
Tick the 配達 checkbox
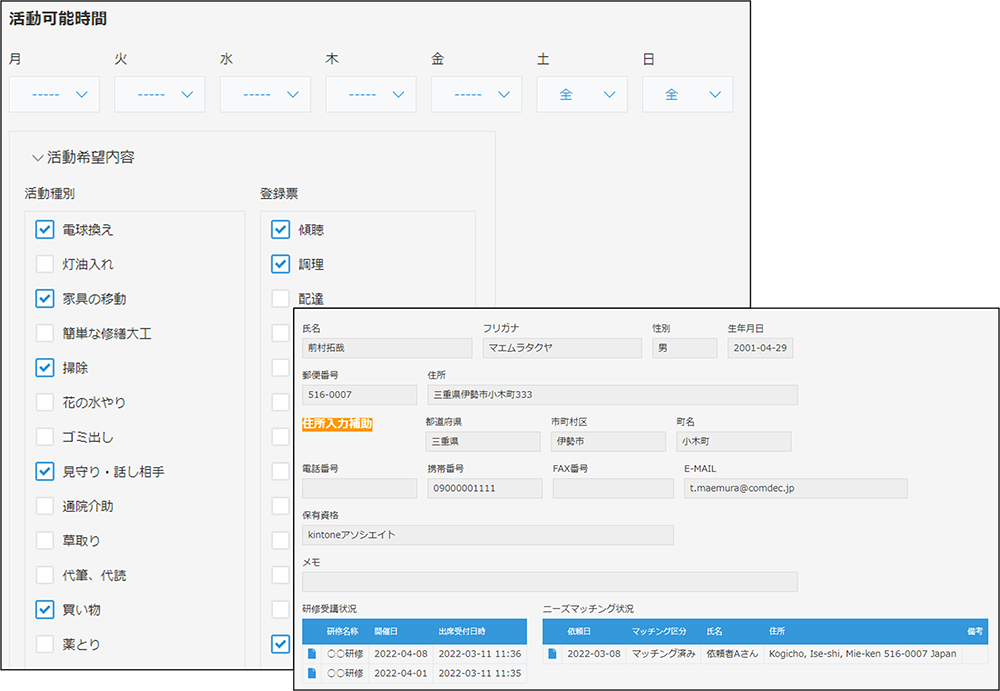280,299
